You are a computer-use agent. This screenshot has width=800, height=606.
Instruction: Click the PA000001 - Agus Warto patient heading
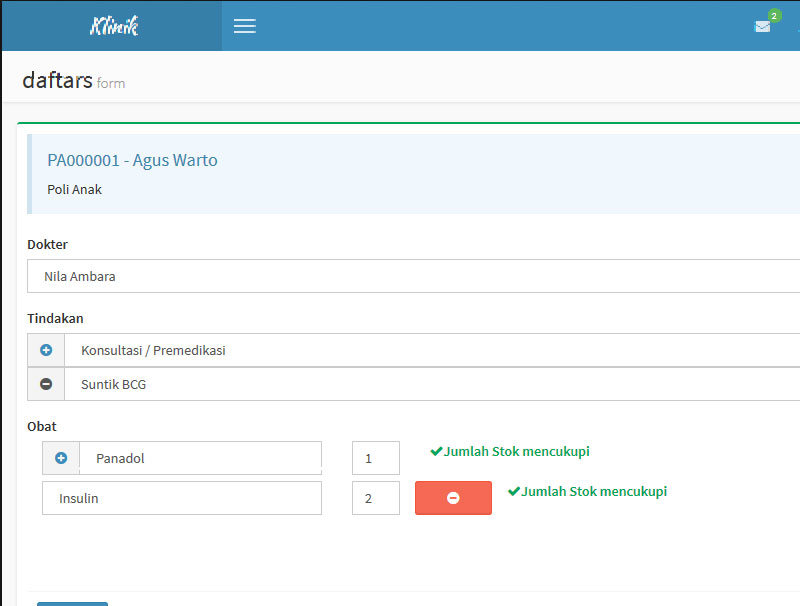coord(132,161)
